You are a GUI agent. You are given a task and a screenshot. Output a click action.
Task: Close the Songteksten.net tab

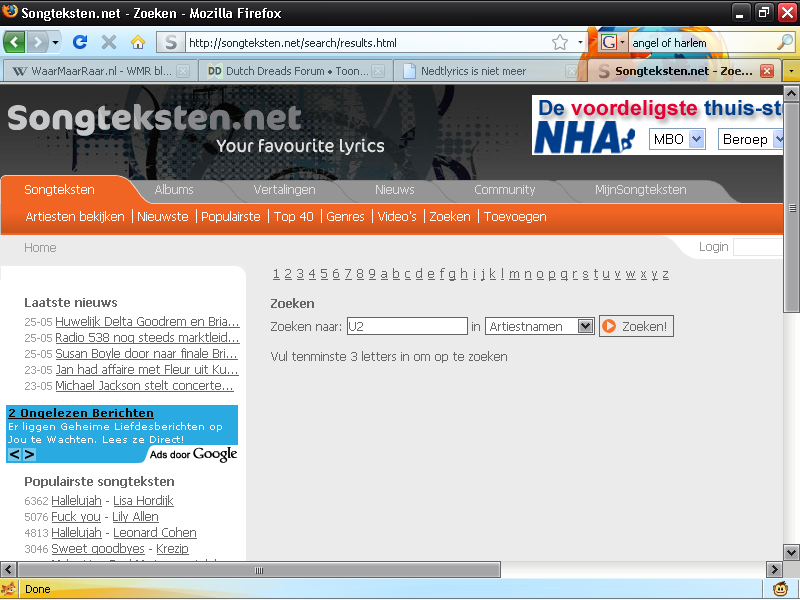point(767,71)
